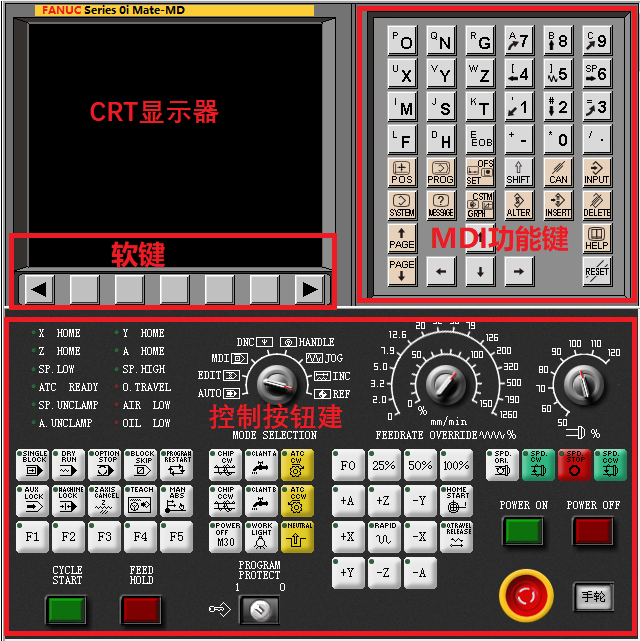The height and width of the screenshot is (641, 640).
Task: Click the EOB key
Action: click(x=480, y=139)
